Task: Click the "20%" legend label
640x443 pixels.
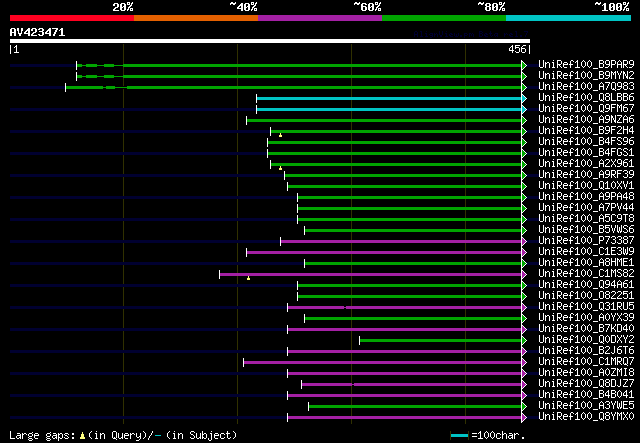Action: (123, 7)
